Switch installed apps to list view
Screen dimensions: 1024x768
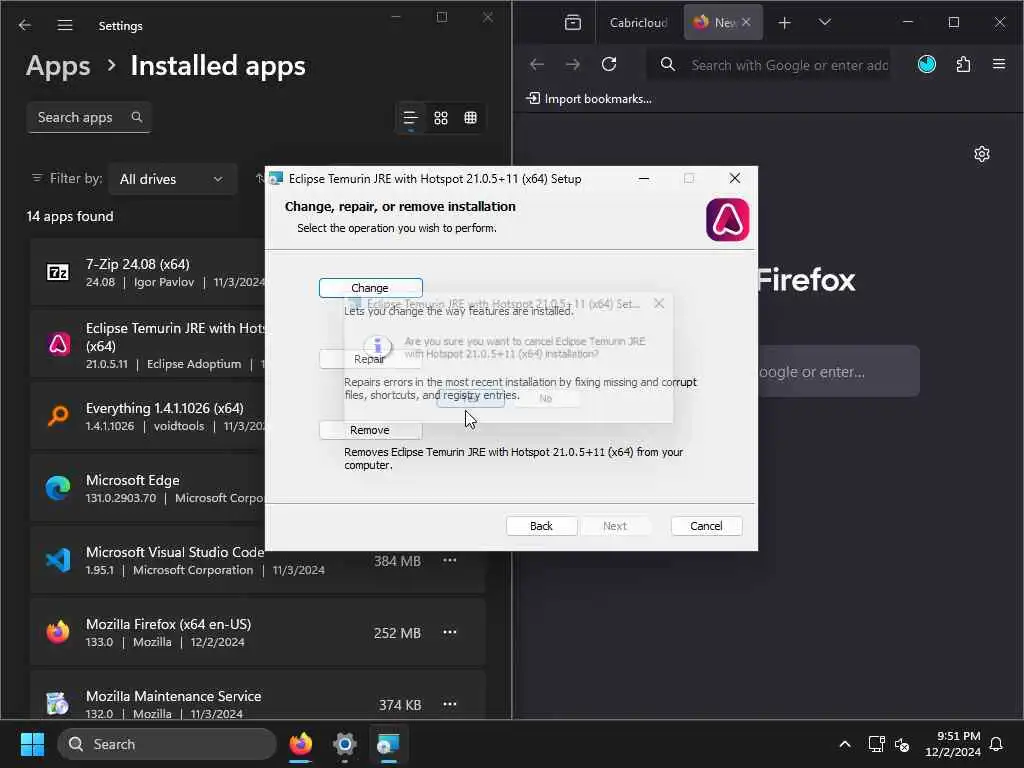click(410, 118)
